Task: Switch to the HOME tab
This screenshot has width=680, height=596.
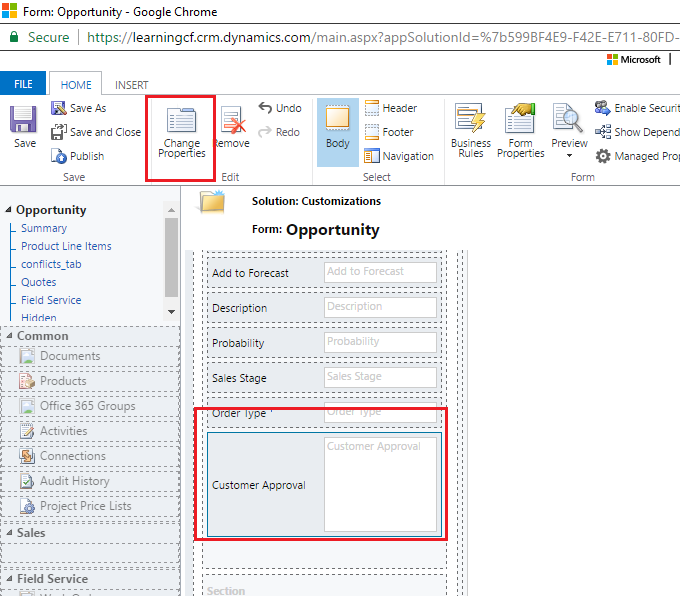Action: point(76,85)
